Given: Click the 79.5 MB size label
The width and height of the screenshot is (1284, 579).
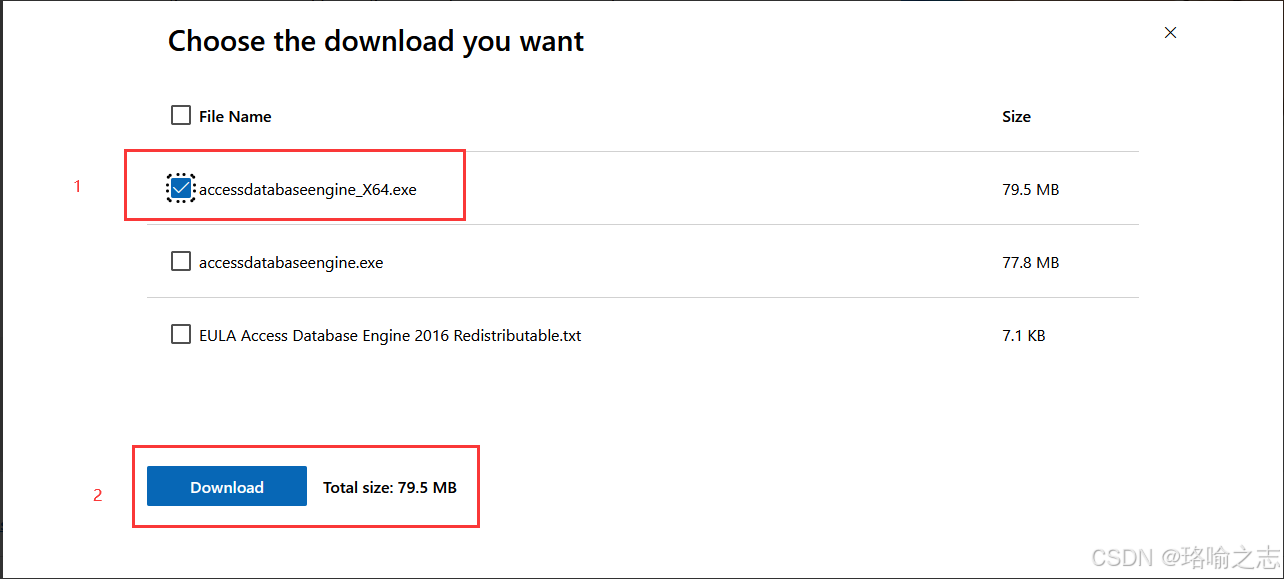Looking at the screenshot, I should [x=1030, y=189].
